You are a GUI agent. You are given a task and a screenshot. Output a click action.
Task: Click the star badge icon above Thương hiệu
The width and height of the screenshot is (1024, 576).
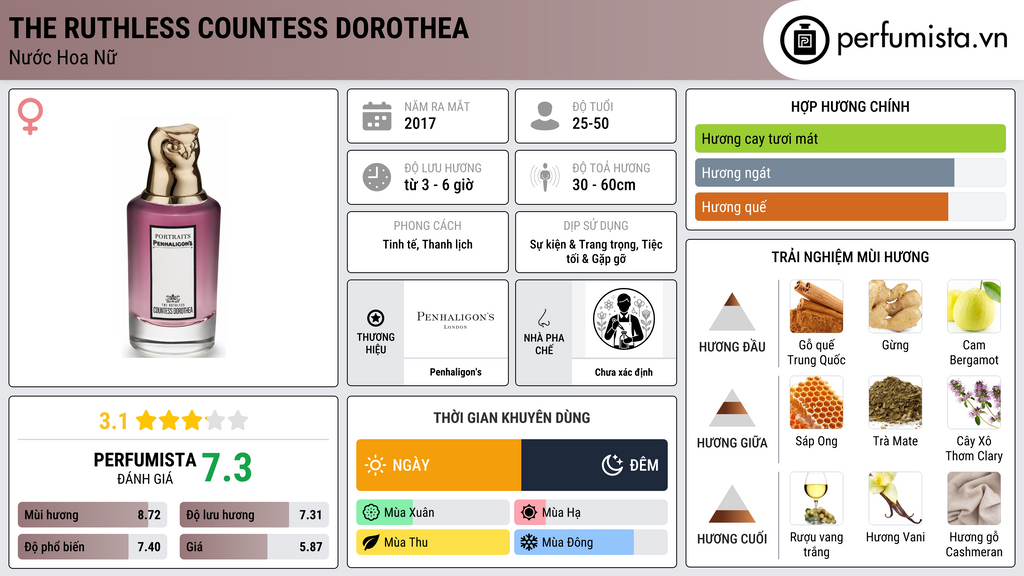(376, 318)
